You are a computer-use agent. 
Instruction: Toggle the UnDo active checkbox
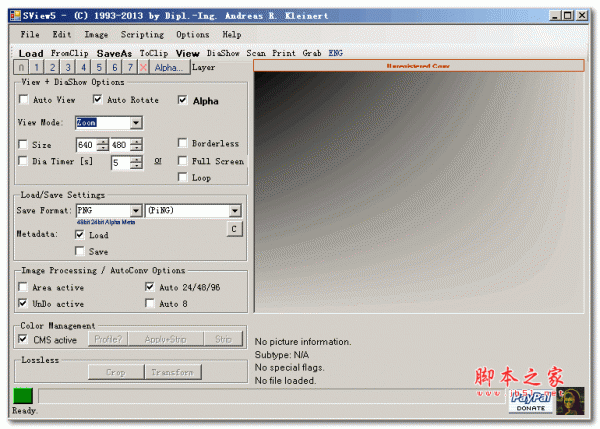[23, 303]
